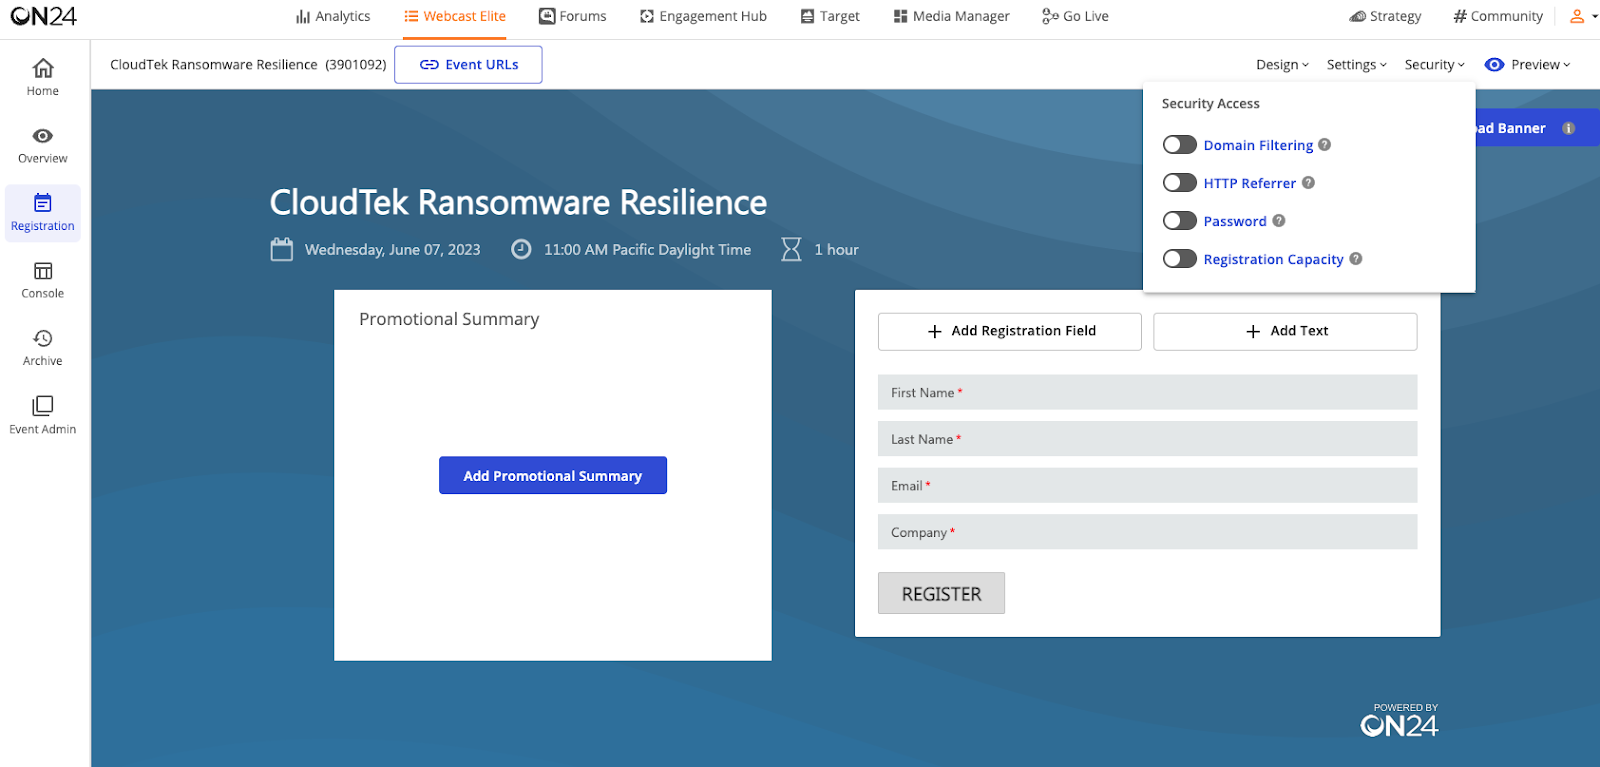The image size is (1600, 767).
Task: Enable the HTTP Referrer toggle
Action: click(1180, 183)
